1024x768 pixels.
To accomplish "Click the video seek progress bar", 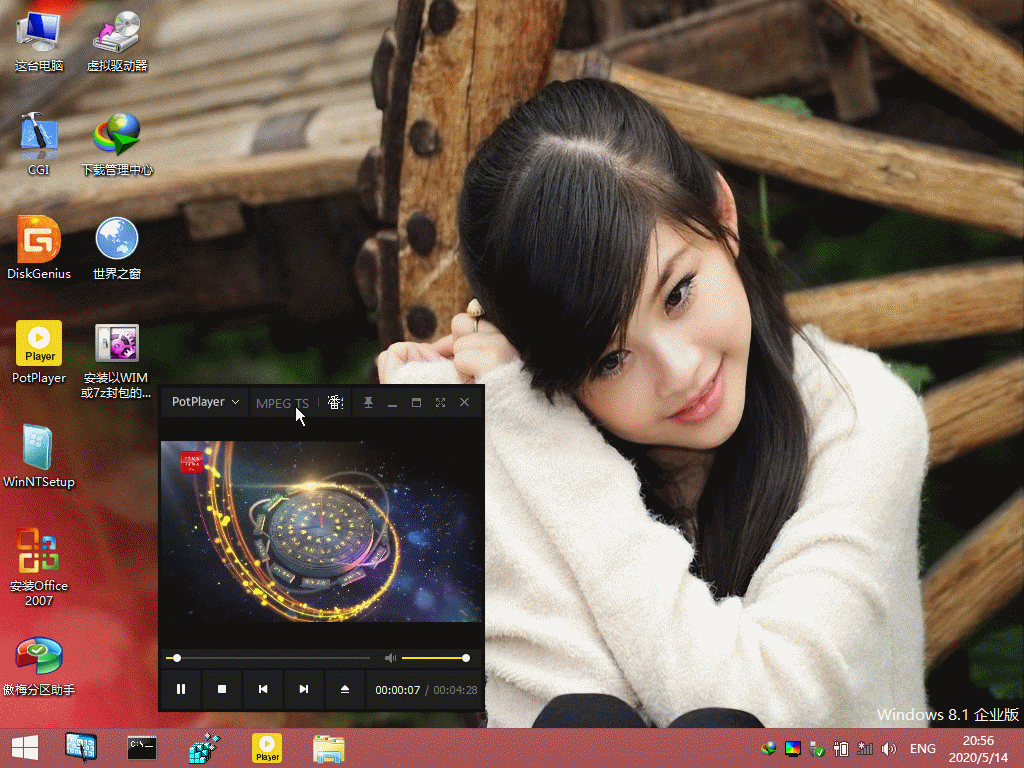I will click(270, 658).
